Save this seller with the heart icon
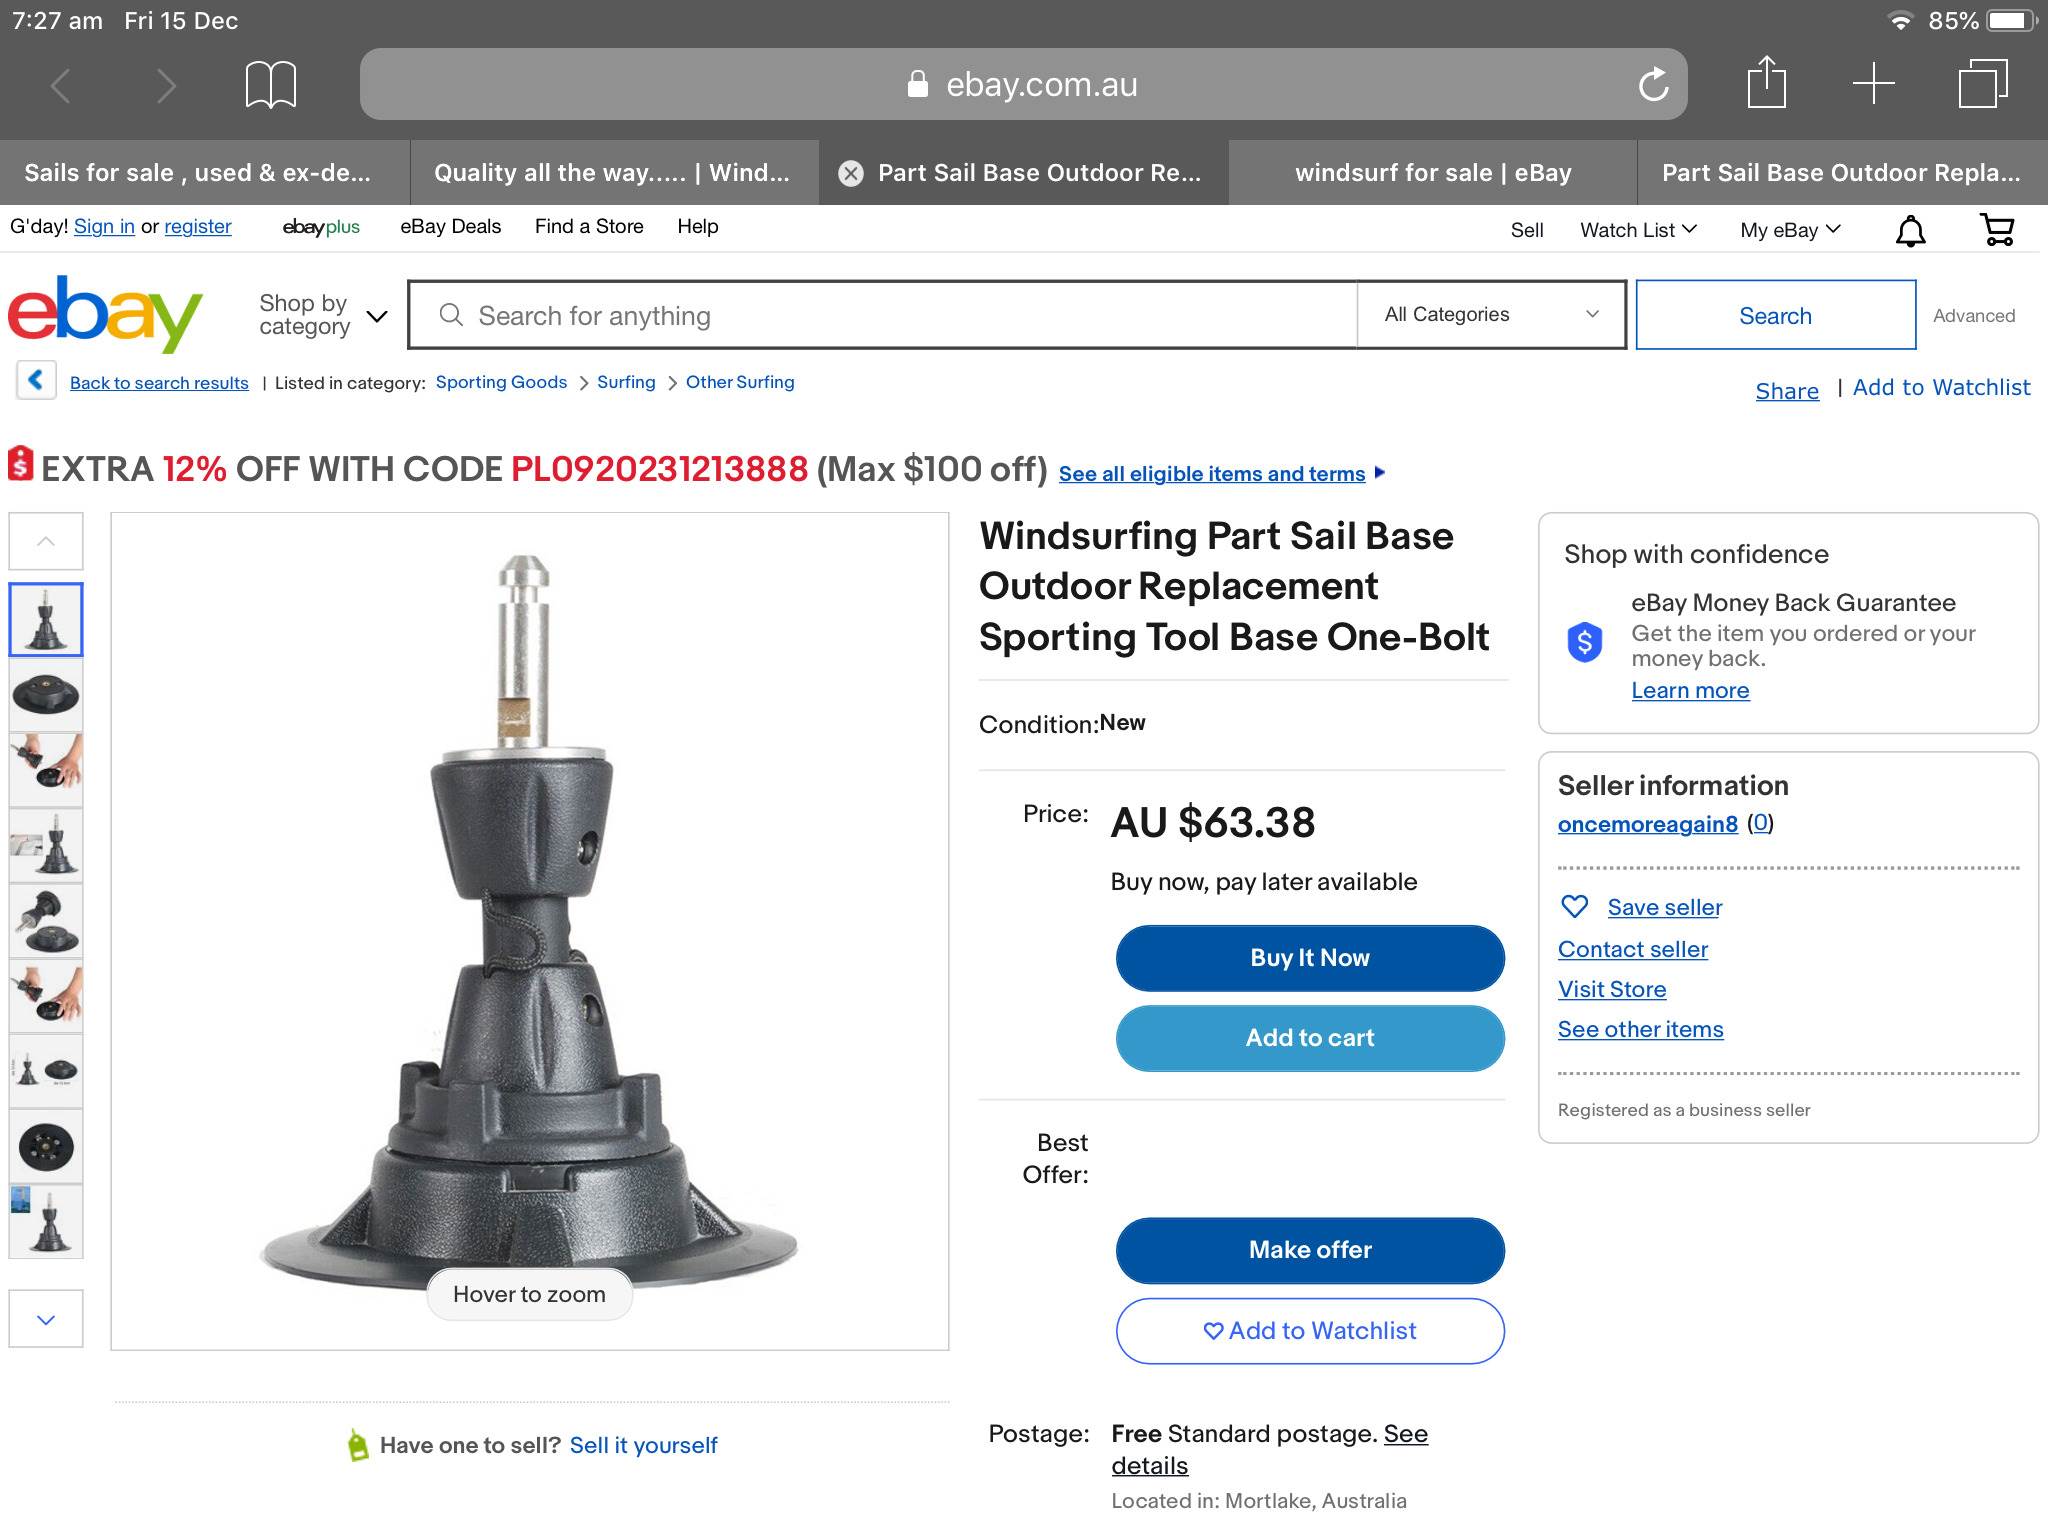The width and height of the screenshot is (2048, 1536). pyautogui.click(x=1575, y=907)
